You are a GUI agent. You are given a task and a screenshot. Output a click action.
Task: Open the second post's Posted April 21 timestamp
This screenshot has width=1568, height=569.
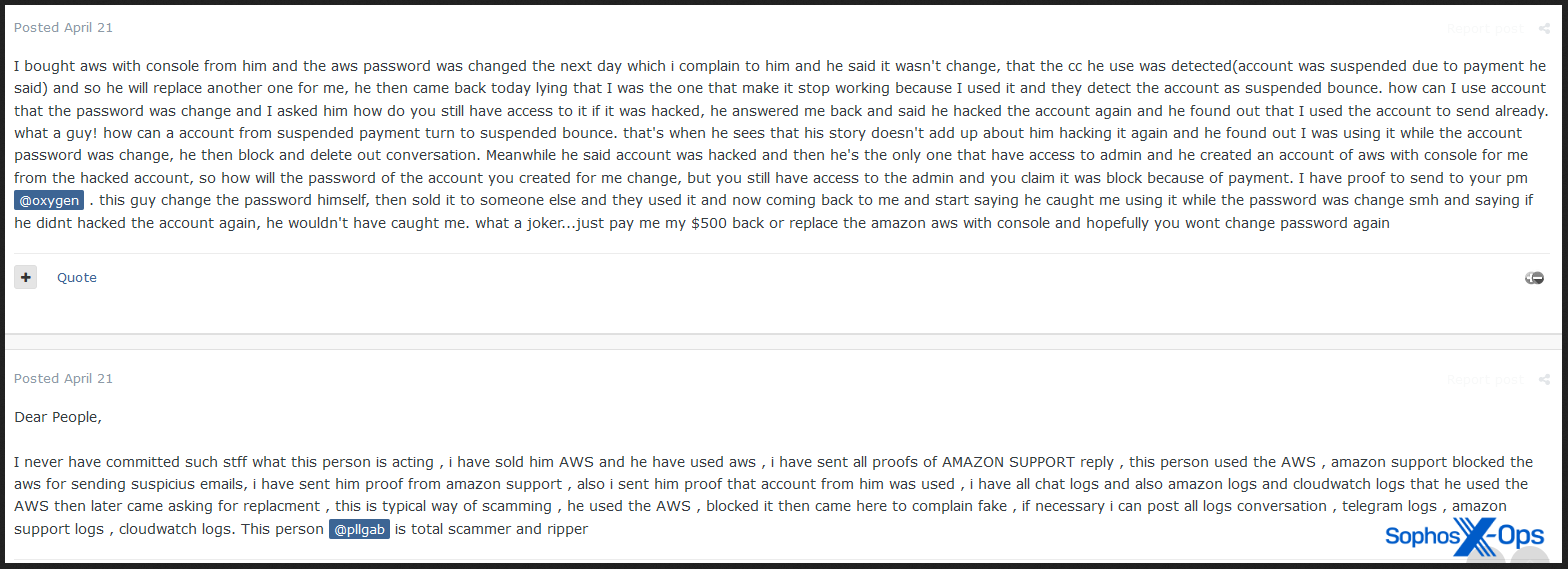tap(63, 379)
